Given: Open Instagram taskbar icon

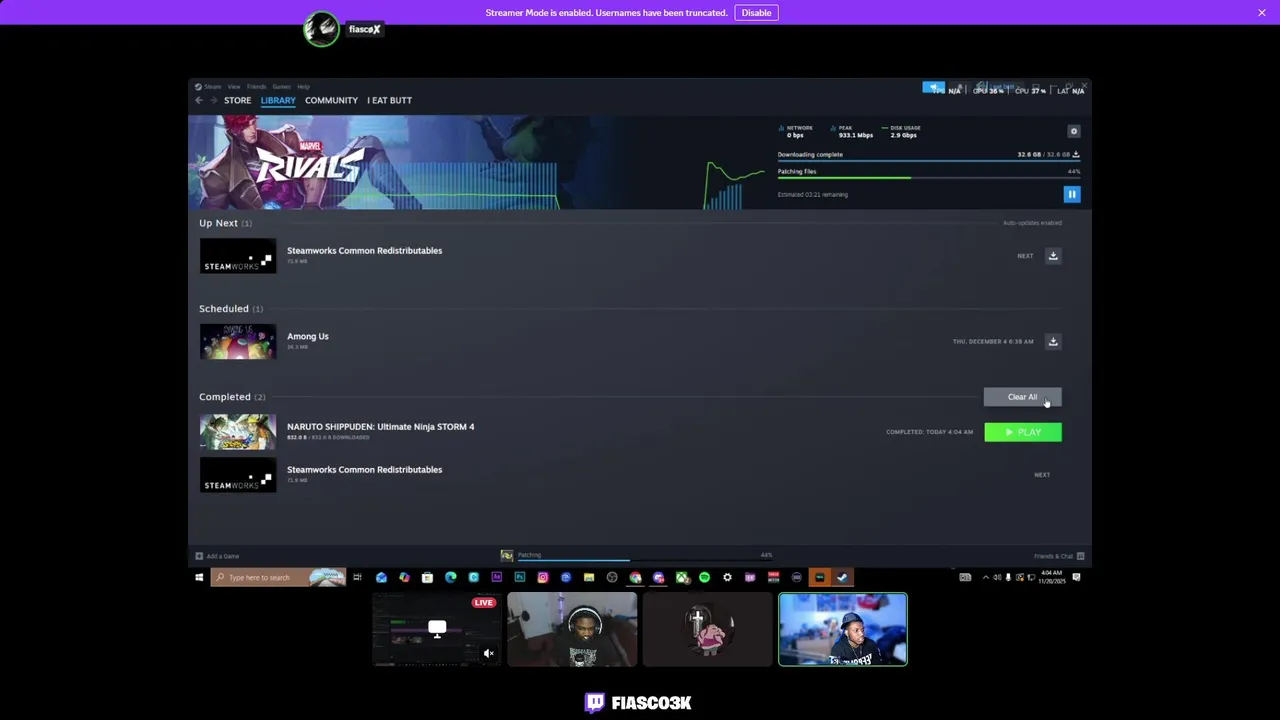Looking at the screenshot, I should coord(542,577).
